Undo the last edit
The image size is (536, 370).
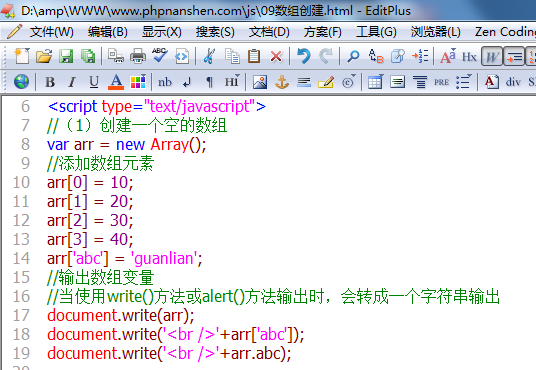(x=304, y=56)
